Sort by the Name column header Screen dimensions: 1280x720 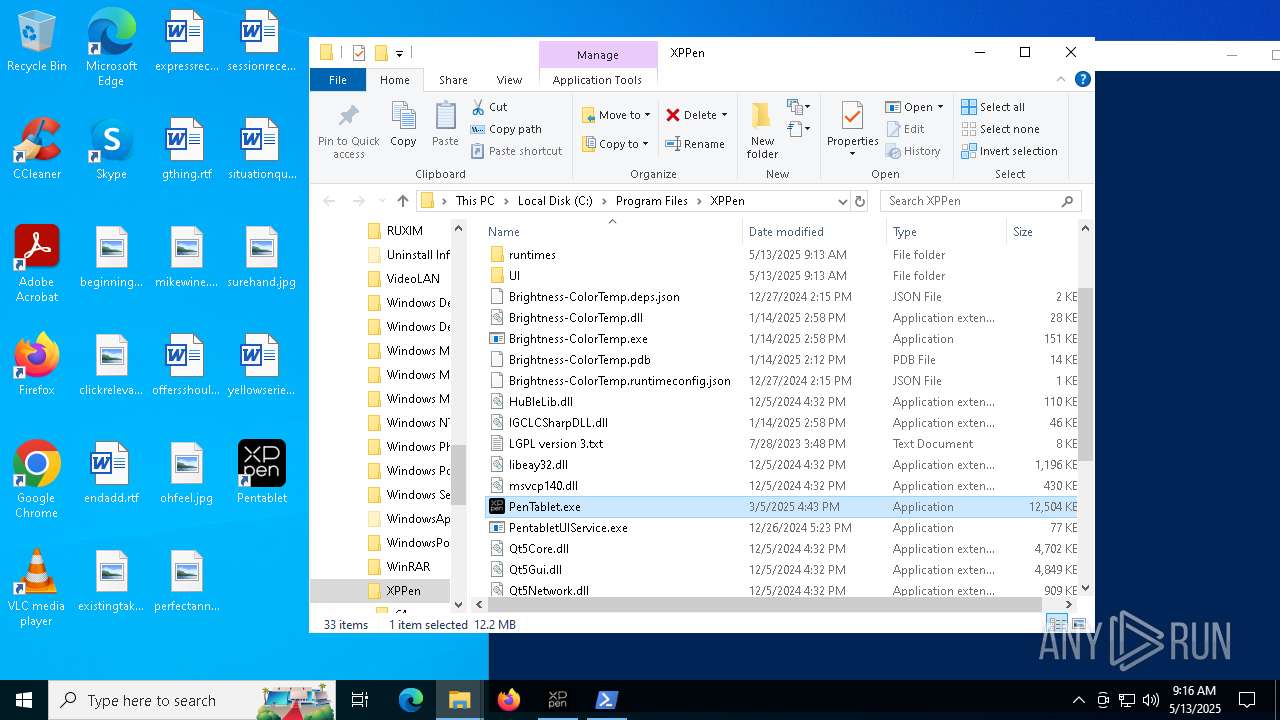612,232
